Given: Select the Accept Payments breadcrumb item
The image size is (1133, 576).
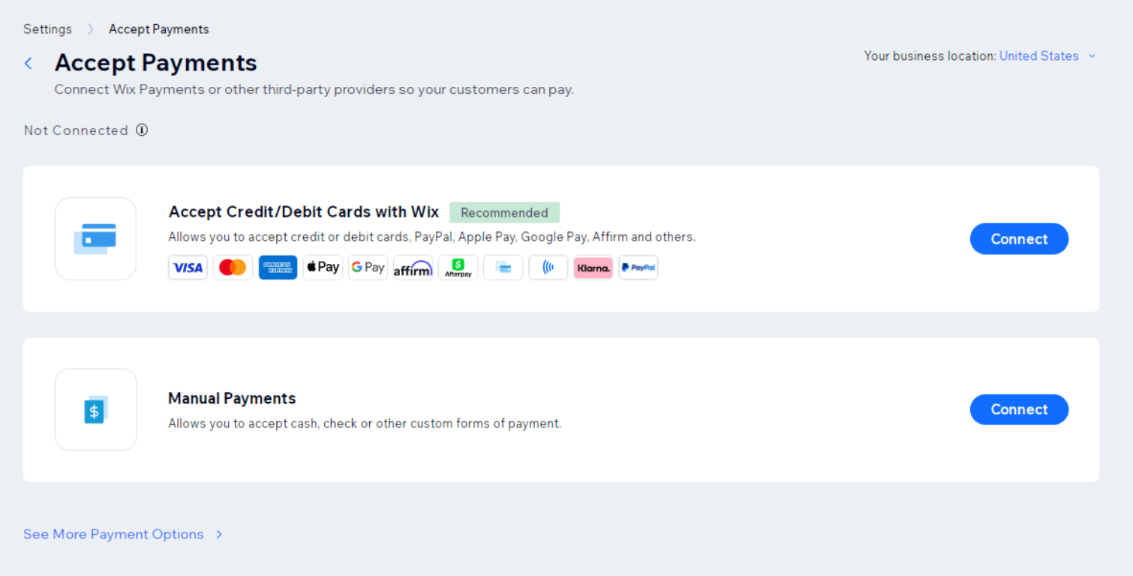Looking at the screenshot, I should tap(159, 29).
